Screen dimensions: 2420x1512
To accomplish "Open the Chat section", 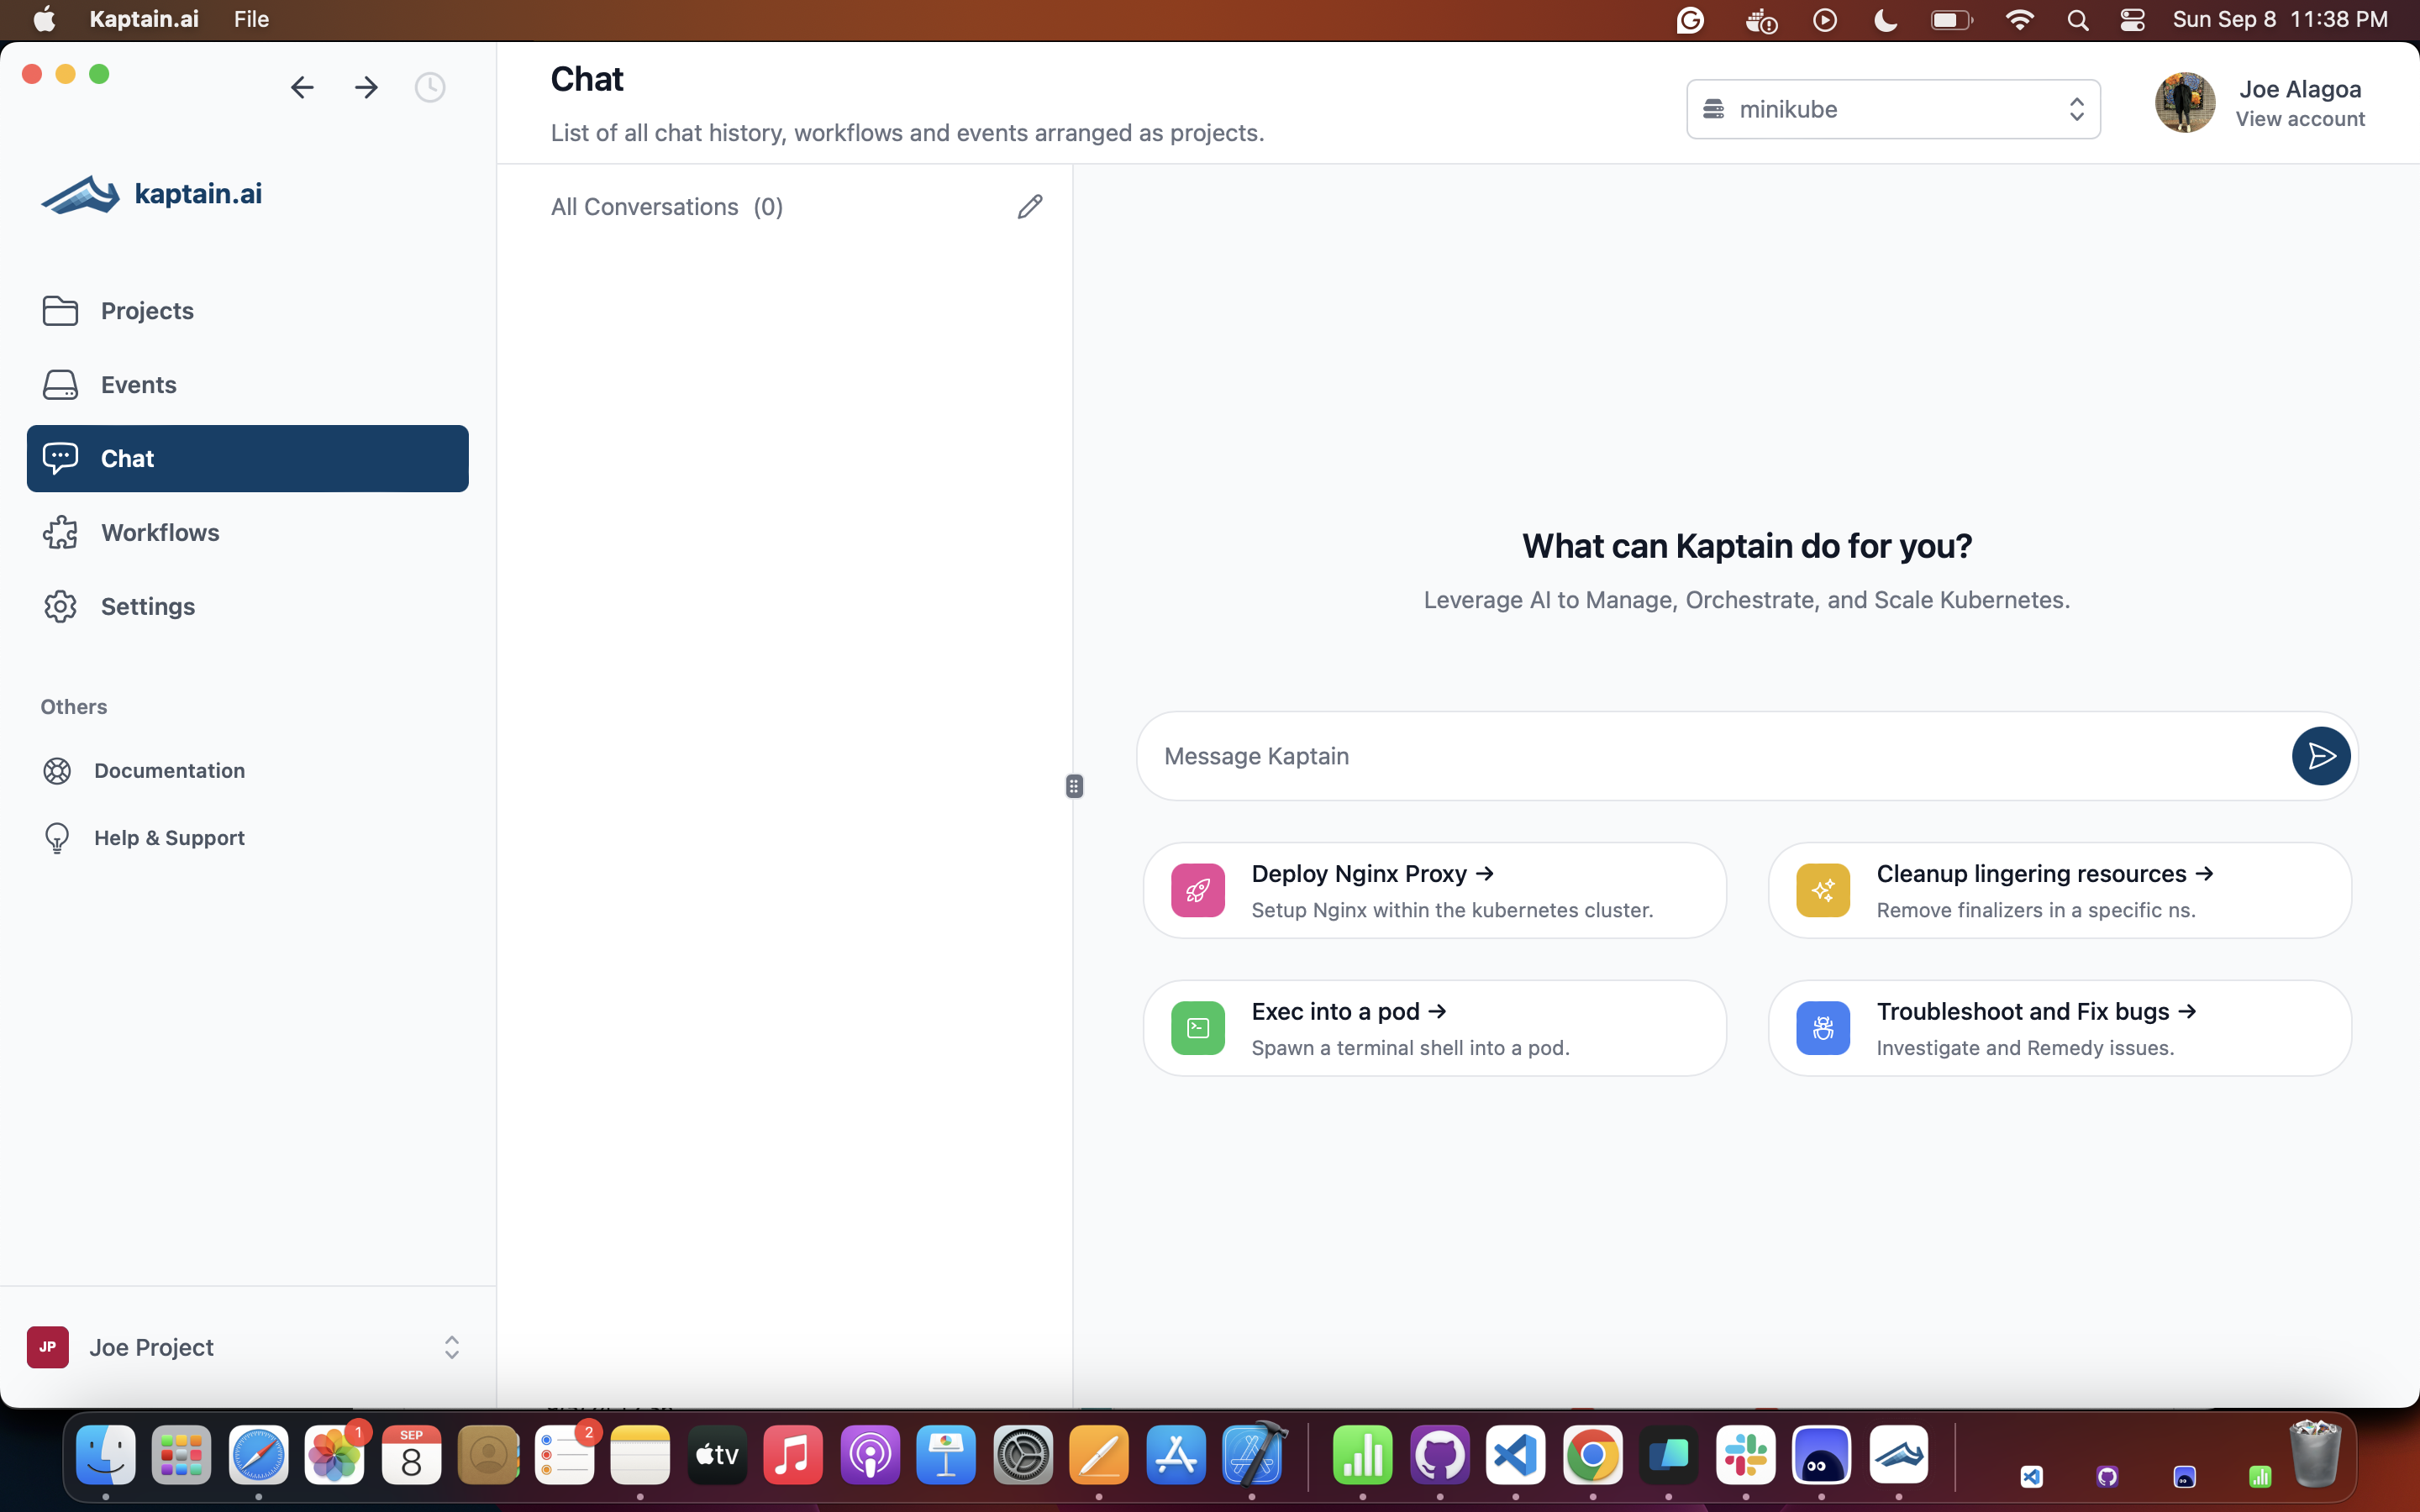I will tap(127, 458).
